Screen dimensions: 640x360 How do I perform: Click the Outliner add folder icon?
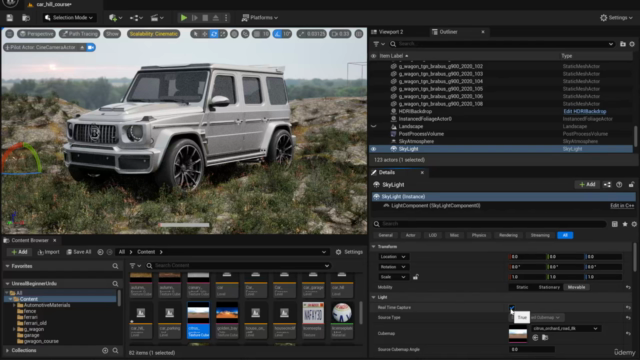pyautogui.click(x=623, y=44)
